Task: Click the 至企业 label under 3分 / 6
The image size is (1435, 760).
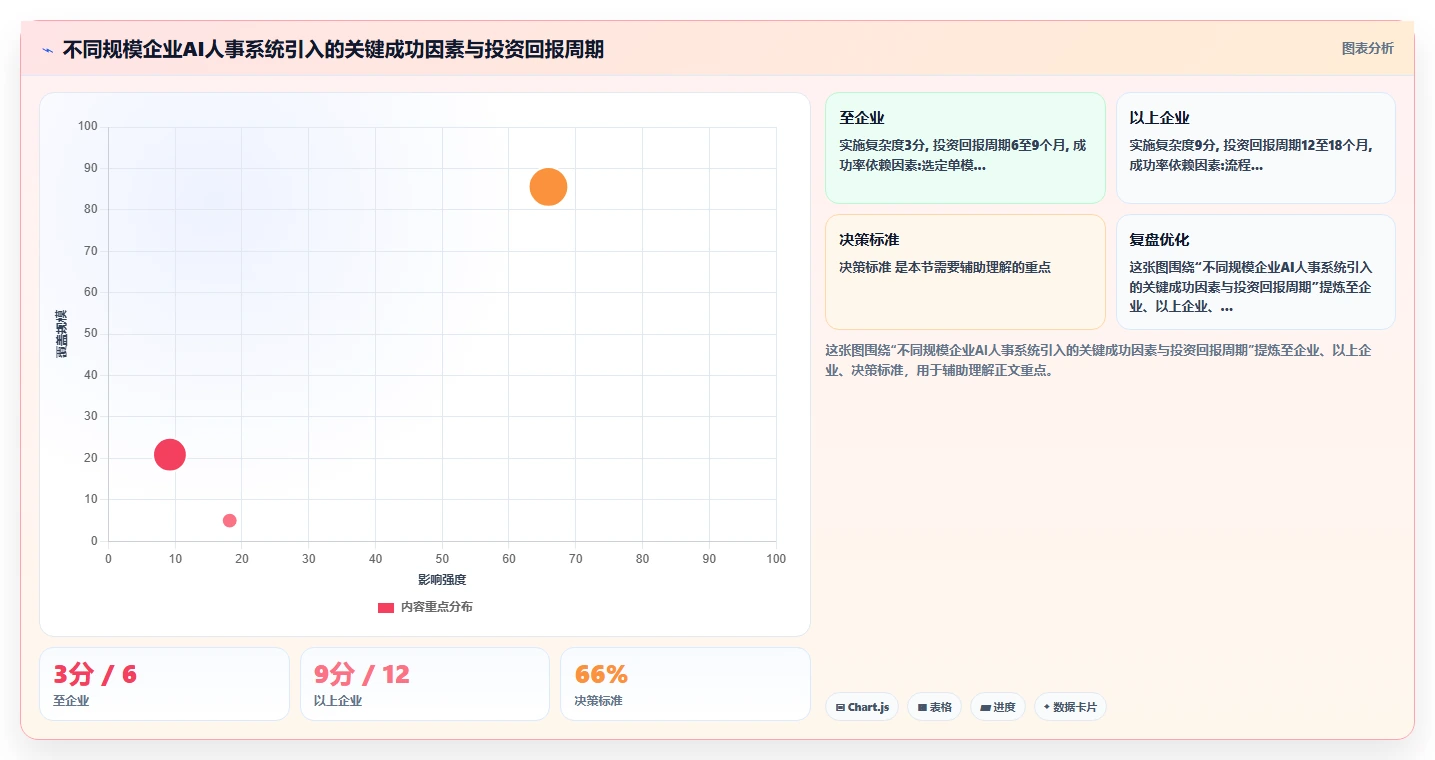Action: 71,701
